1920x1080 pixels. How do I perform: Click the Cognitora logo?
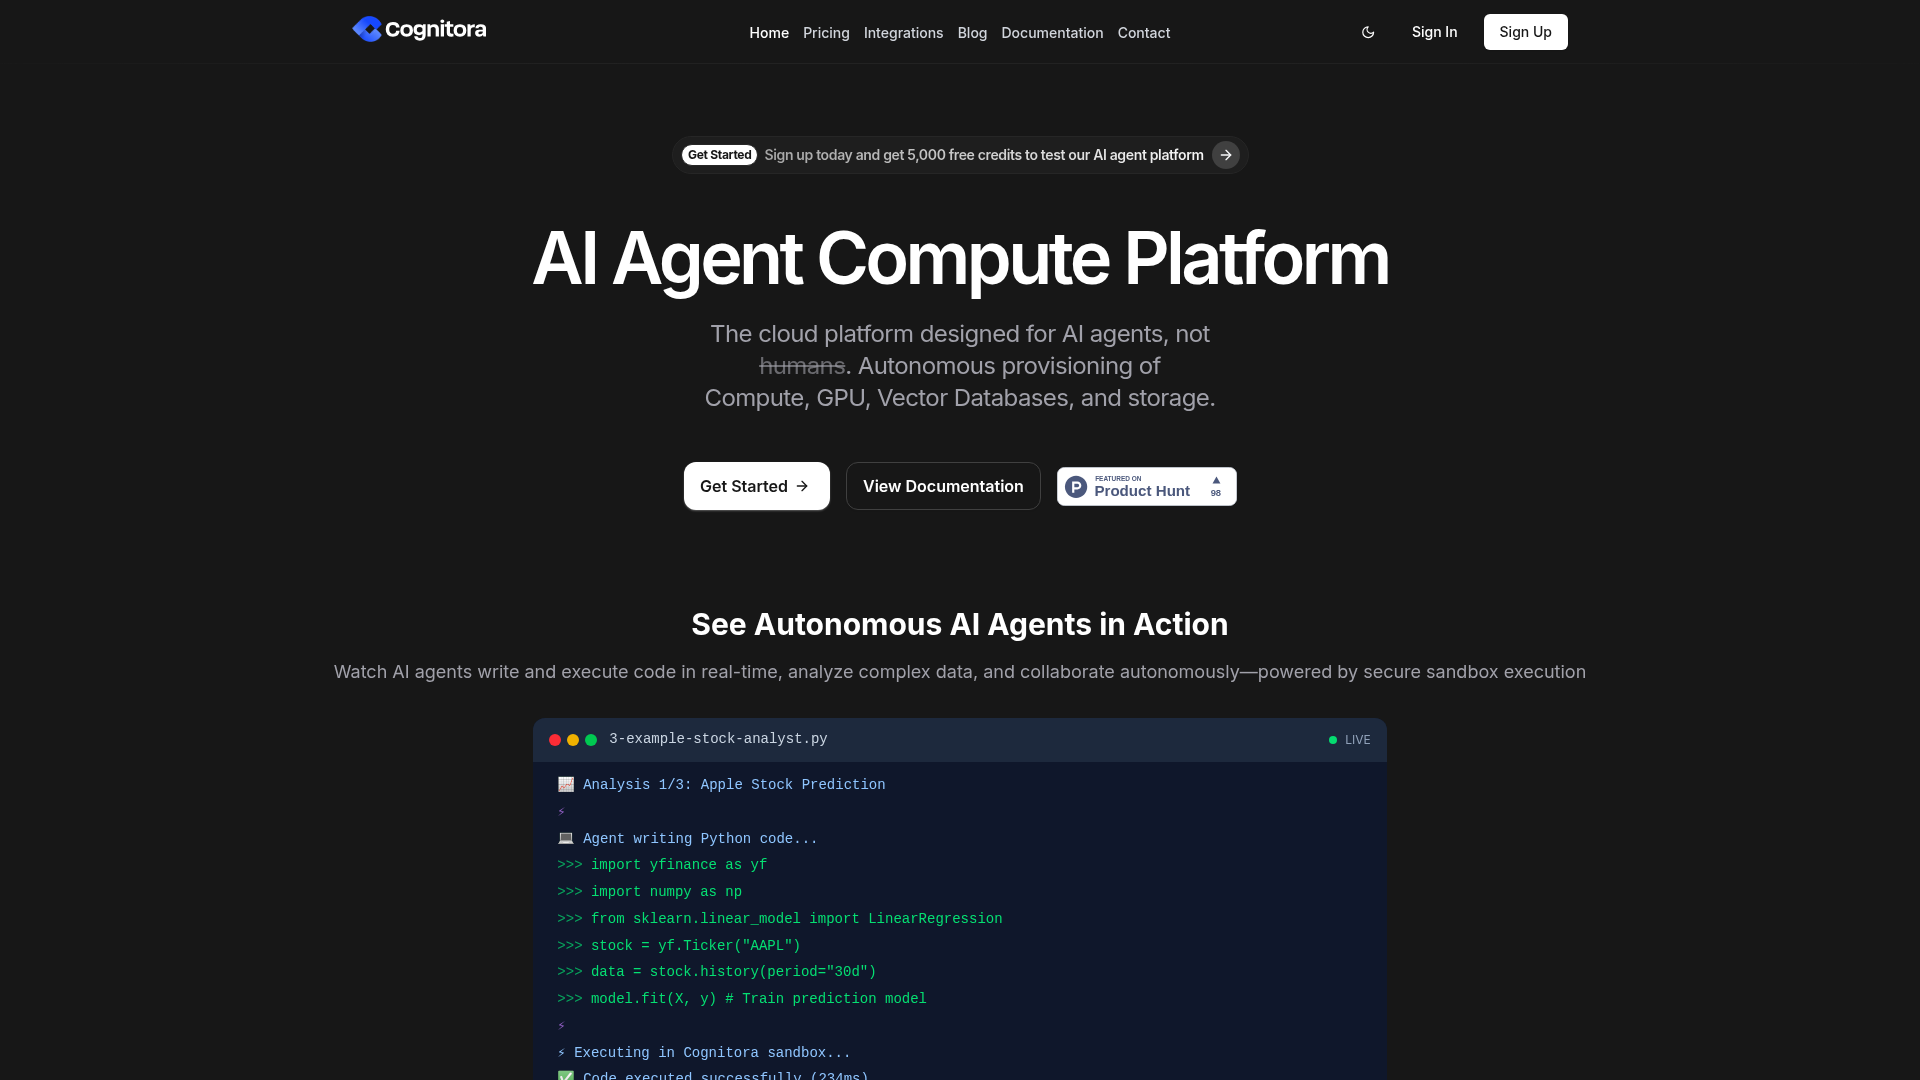tap(419, 29)
